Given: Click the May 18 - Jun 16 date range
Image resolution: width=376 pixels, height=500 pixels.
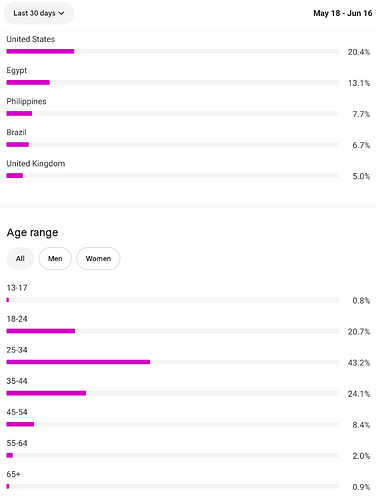Looking at the screenshot, I should tap(342, 13).
